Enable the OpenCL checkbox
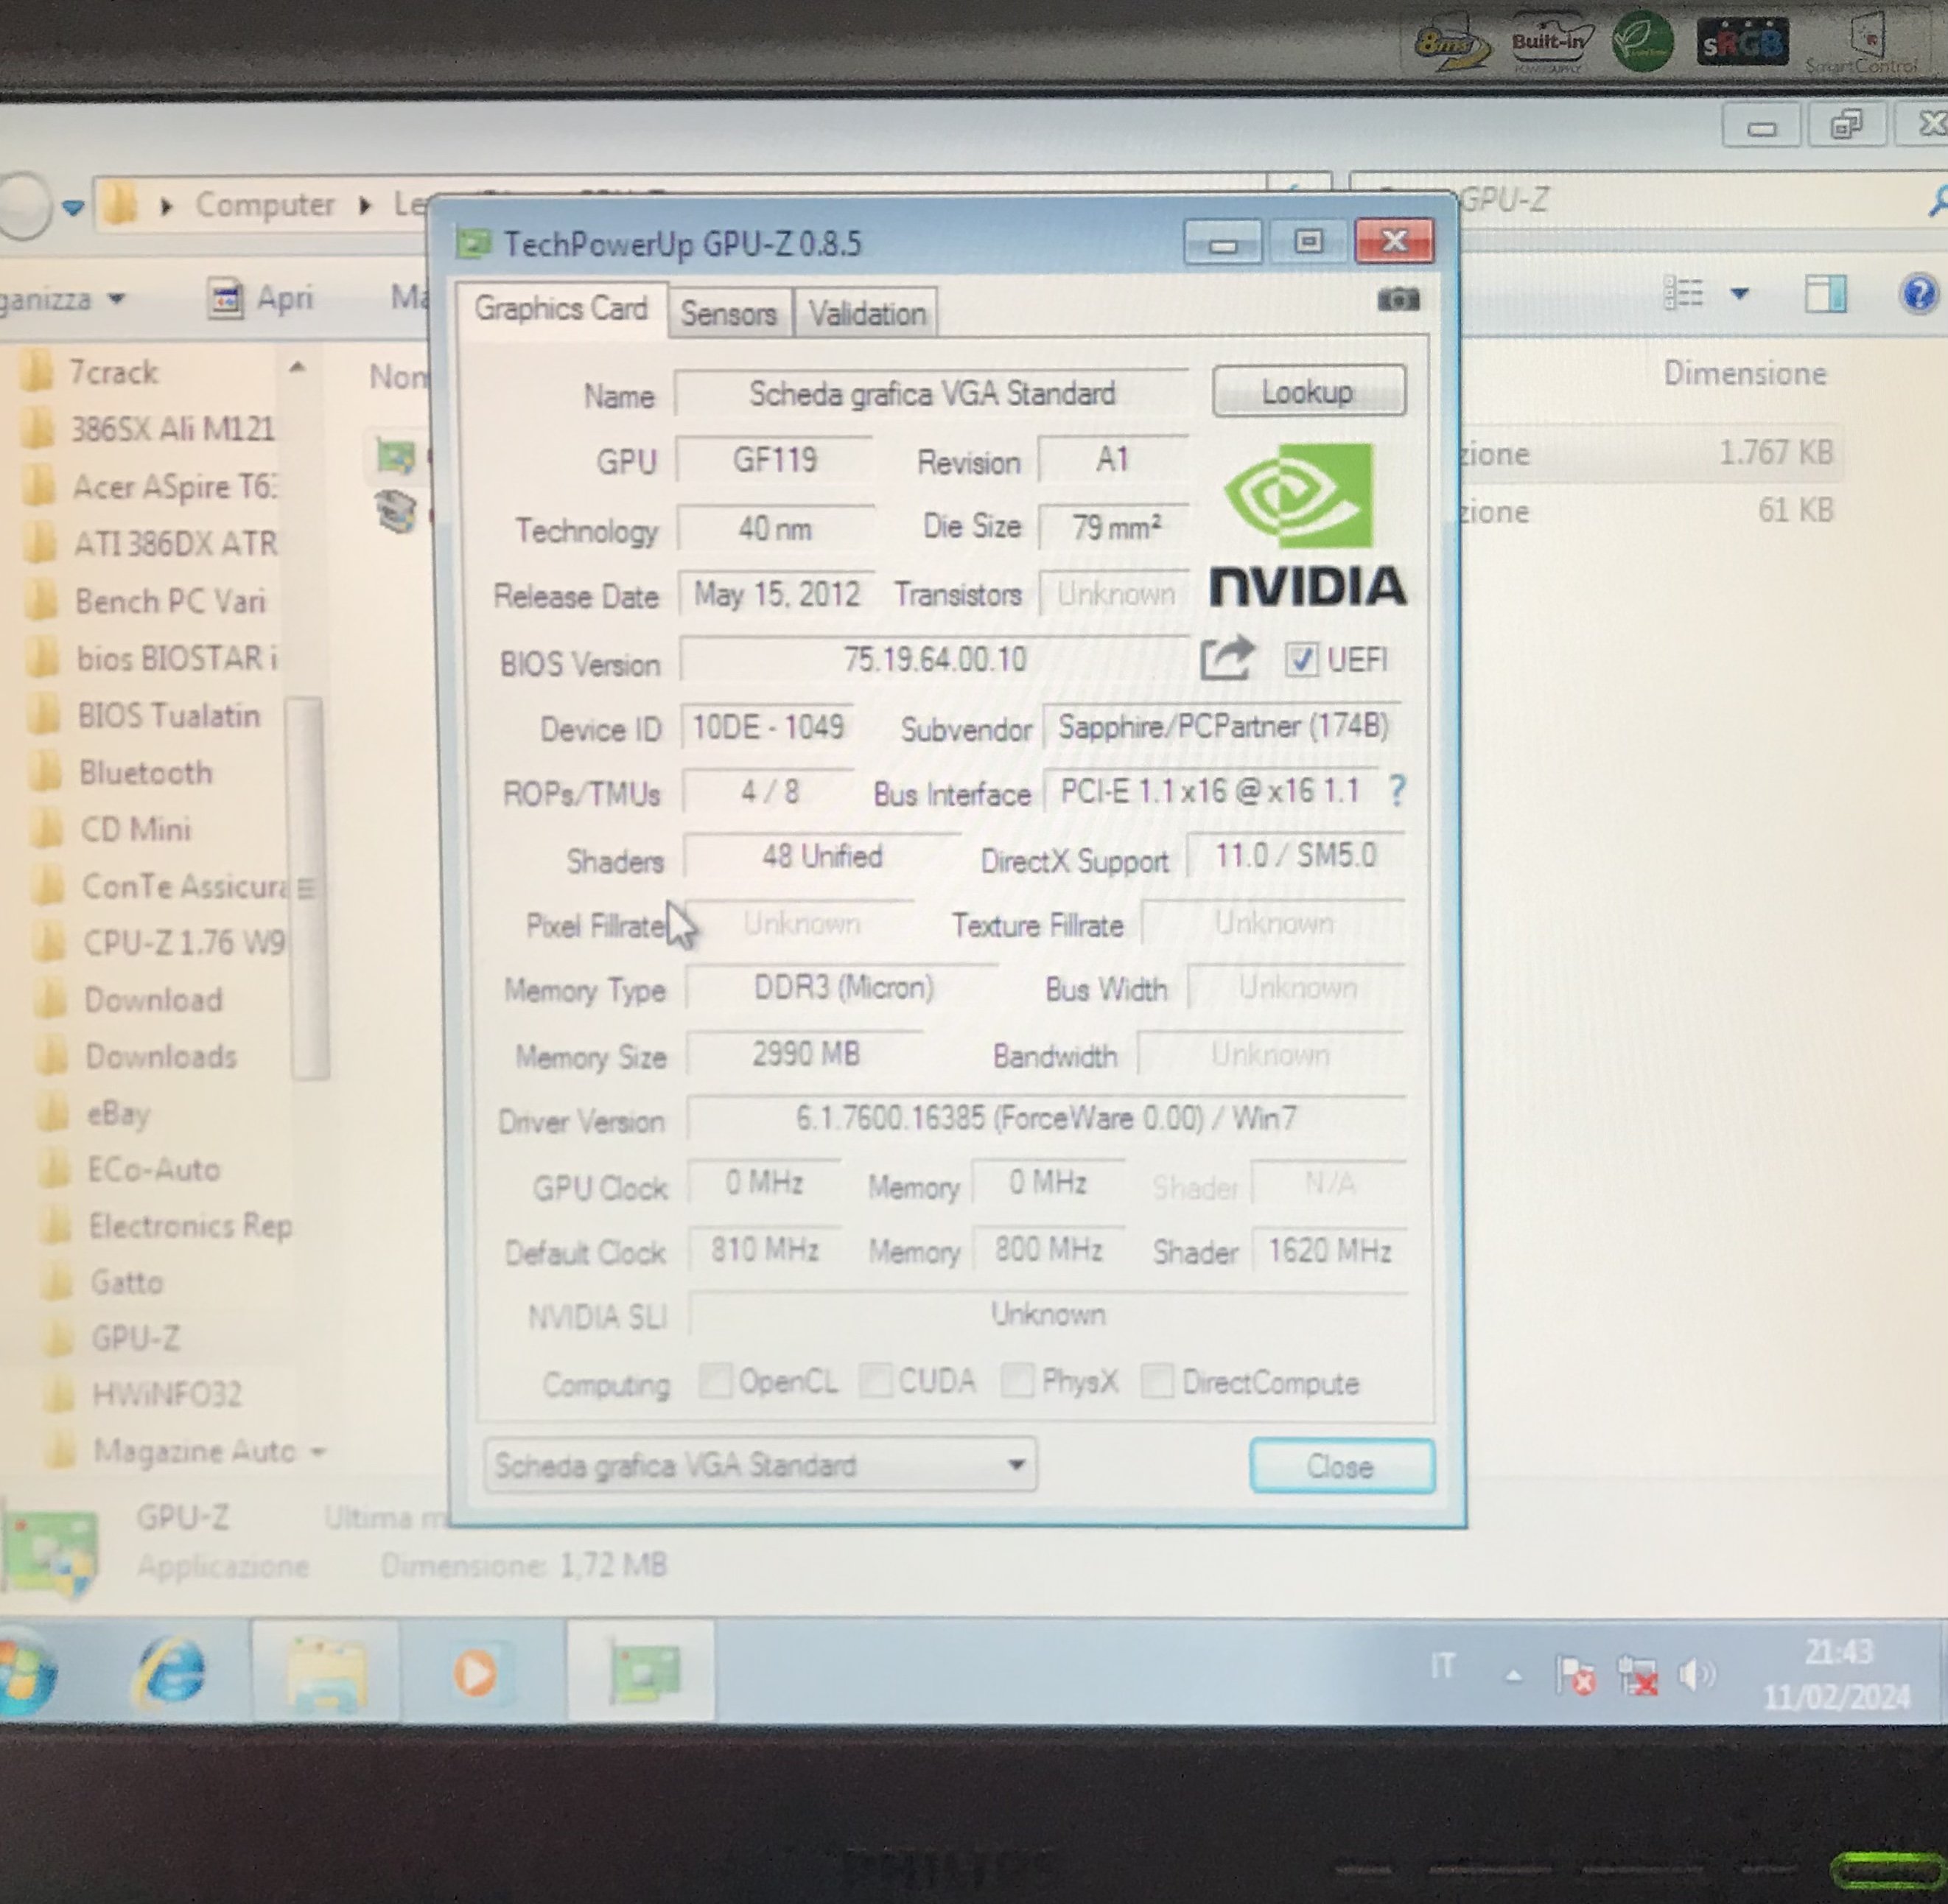Screen dimensions: 1948x1904 [x=715, y=1381]
